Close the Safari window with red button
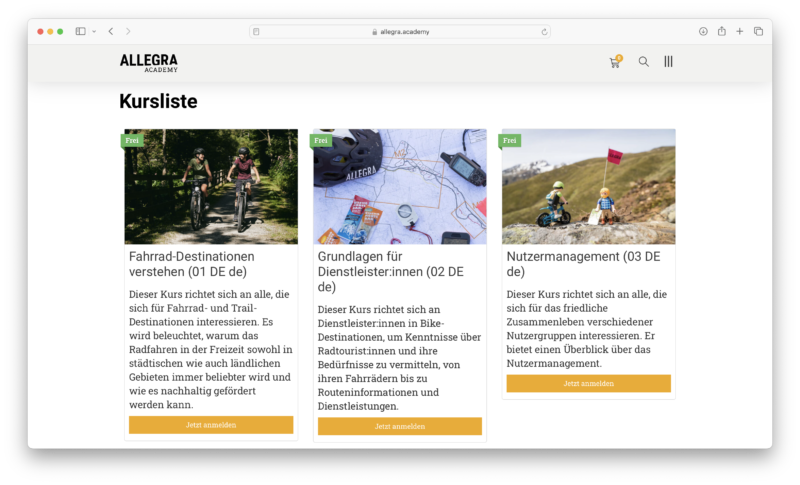Image resolution: width=800 pixels, height=485 pixels. 40,32
